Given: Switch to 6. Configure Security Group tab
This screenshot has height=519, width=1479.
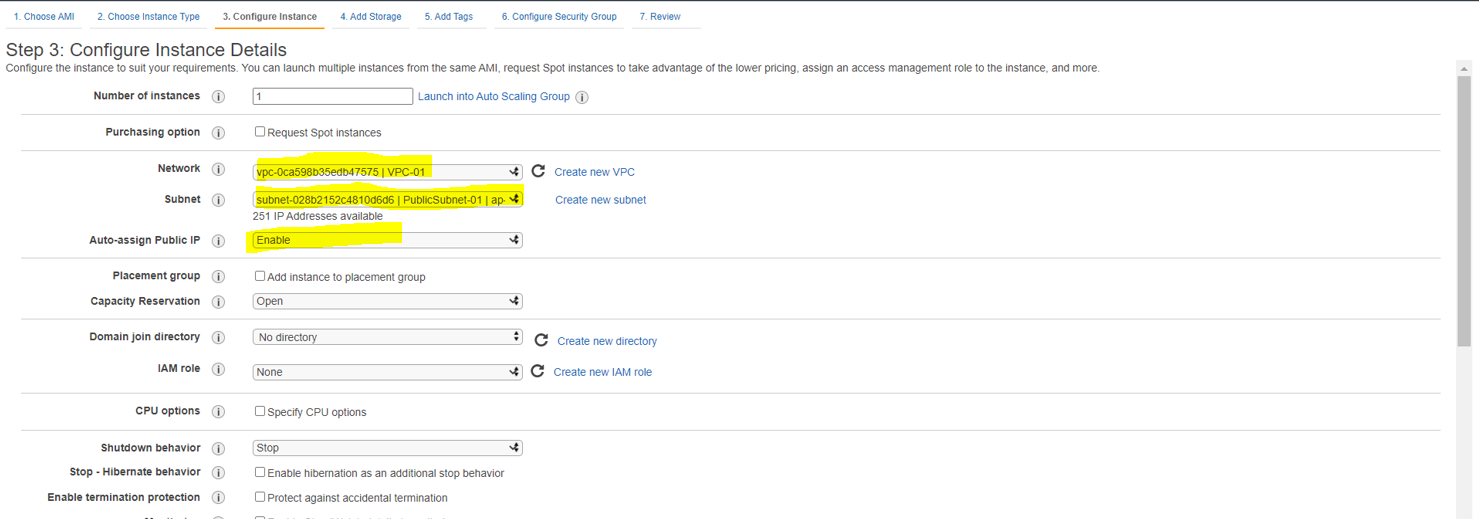Looking at the screenshot, I should [x=559, y=17].
